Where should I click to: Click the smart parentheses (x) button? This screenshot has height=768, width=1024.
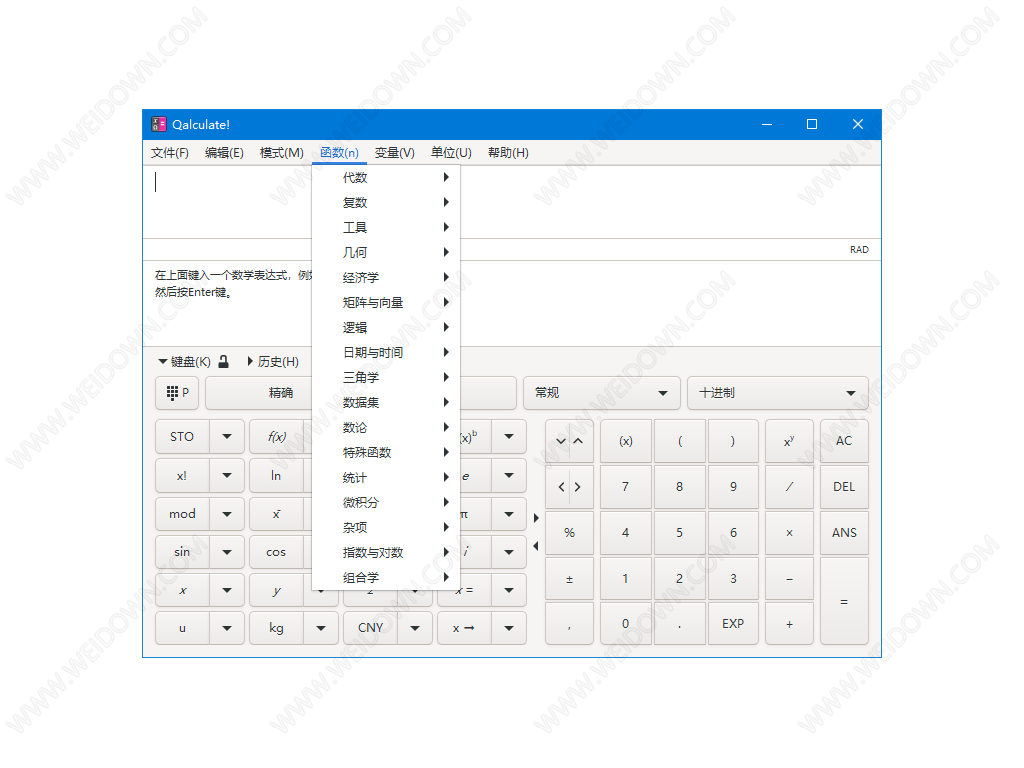click(x=626, y=441)
